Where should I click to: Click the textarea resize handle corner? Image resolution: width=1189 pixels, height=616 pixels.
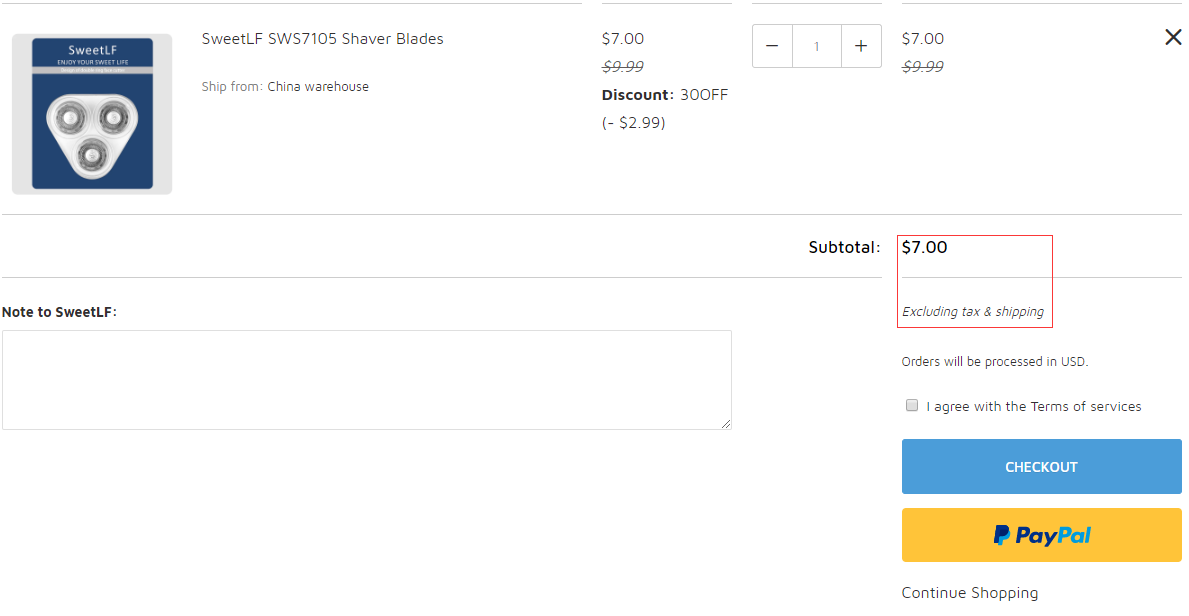[726, 424]
